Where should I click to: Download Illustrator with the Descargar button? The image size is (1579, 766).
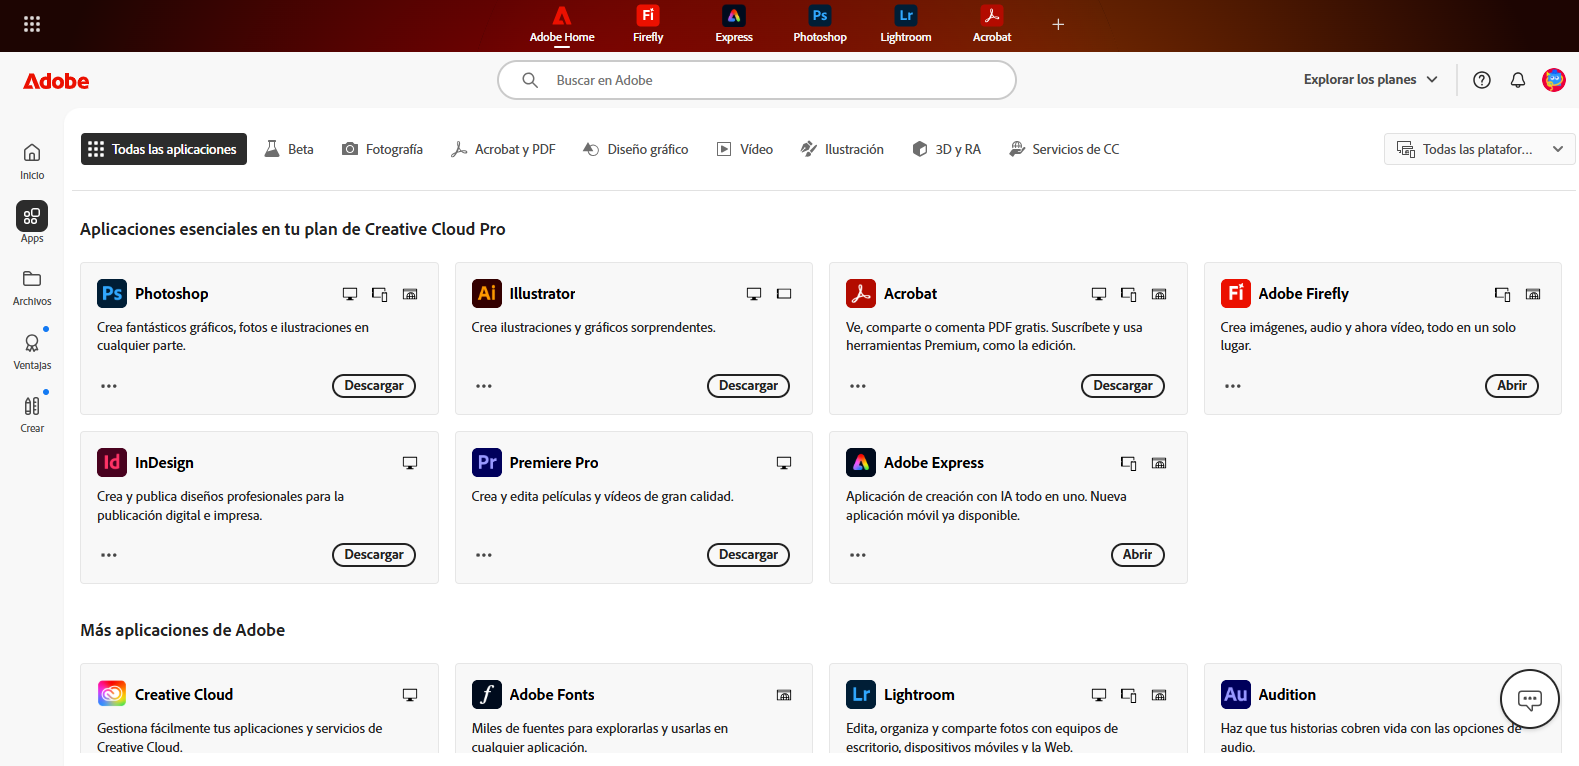[748, 386]
